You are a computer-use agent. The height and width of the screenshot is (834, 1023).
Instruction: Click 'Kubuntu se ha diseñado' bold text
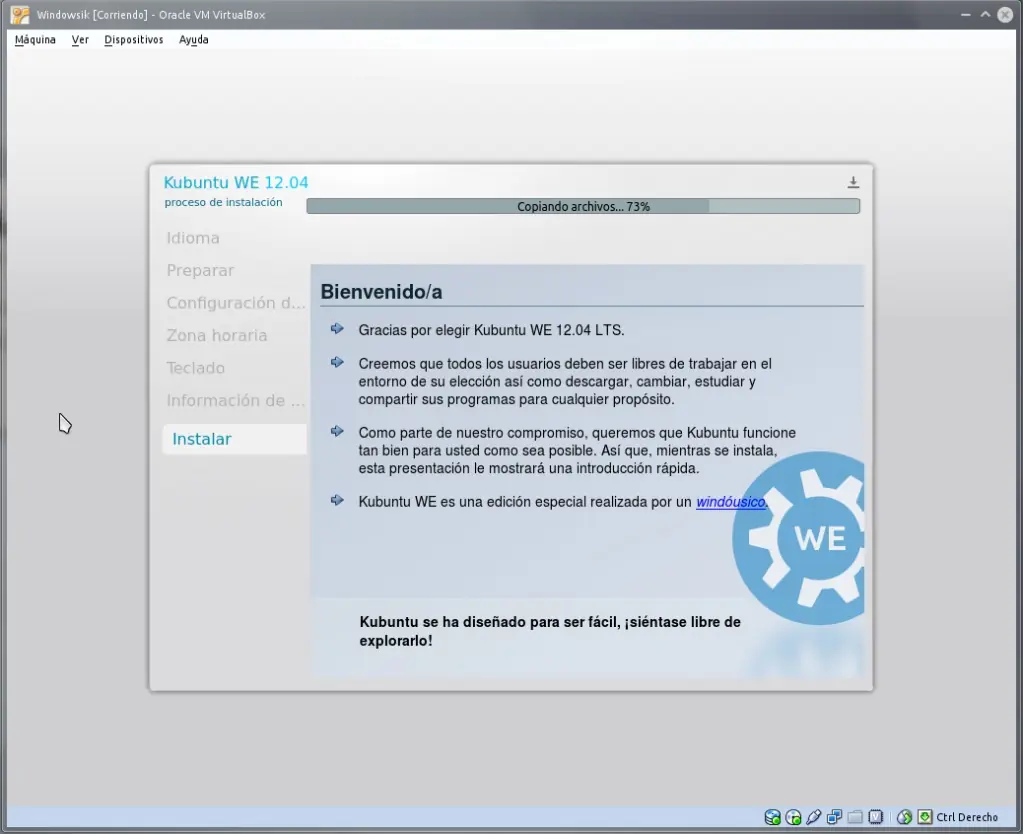pos(550,631)
